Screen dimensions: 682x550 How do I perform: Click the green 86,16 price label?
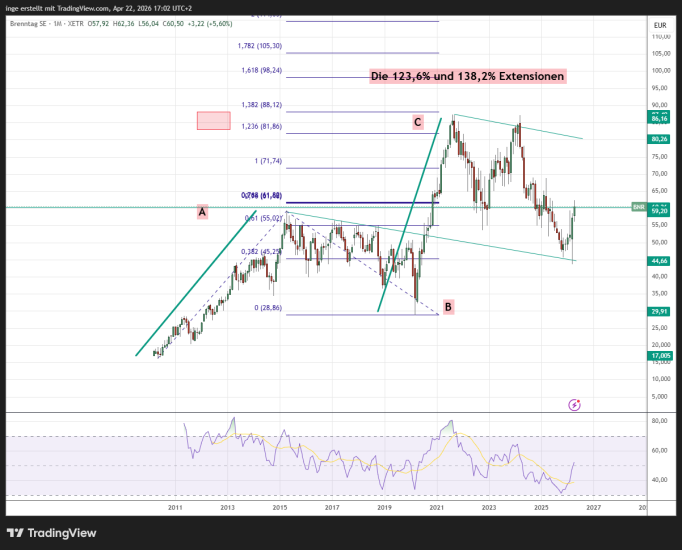[659, 118]
